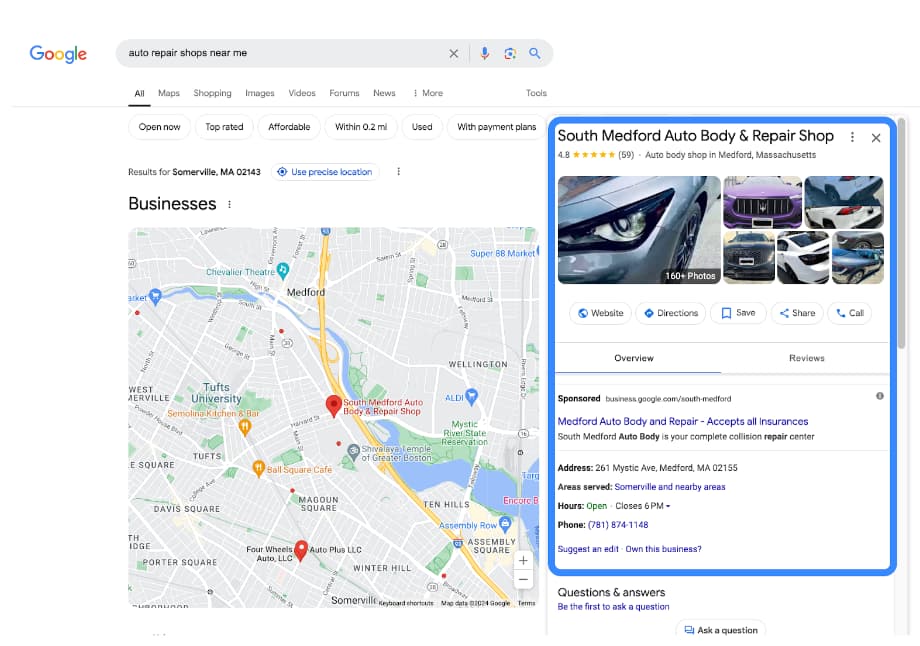Click the right-side panel scrollbar

(901, 235)
